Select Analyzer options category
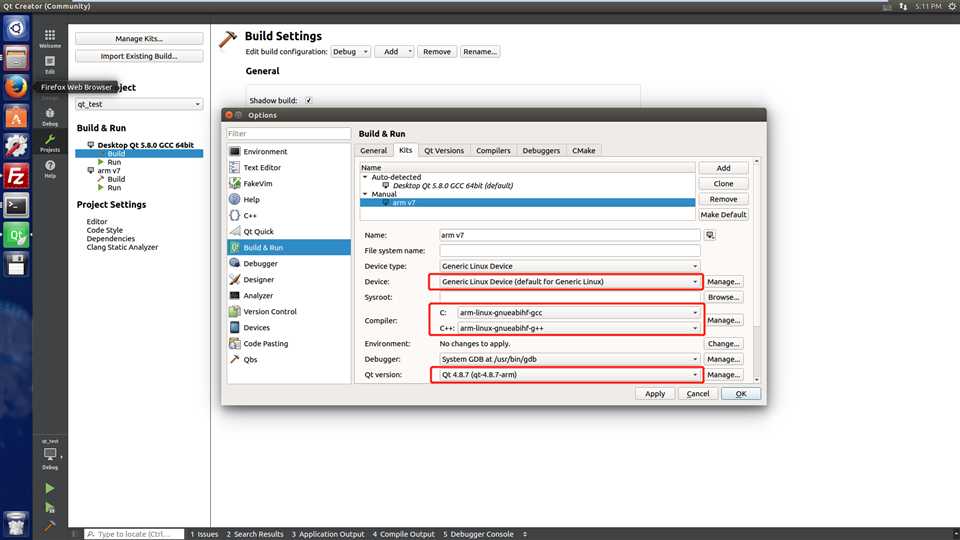Viewport: 960px width, 540px height. pyautogui.click(x=288, y=295)
